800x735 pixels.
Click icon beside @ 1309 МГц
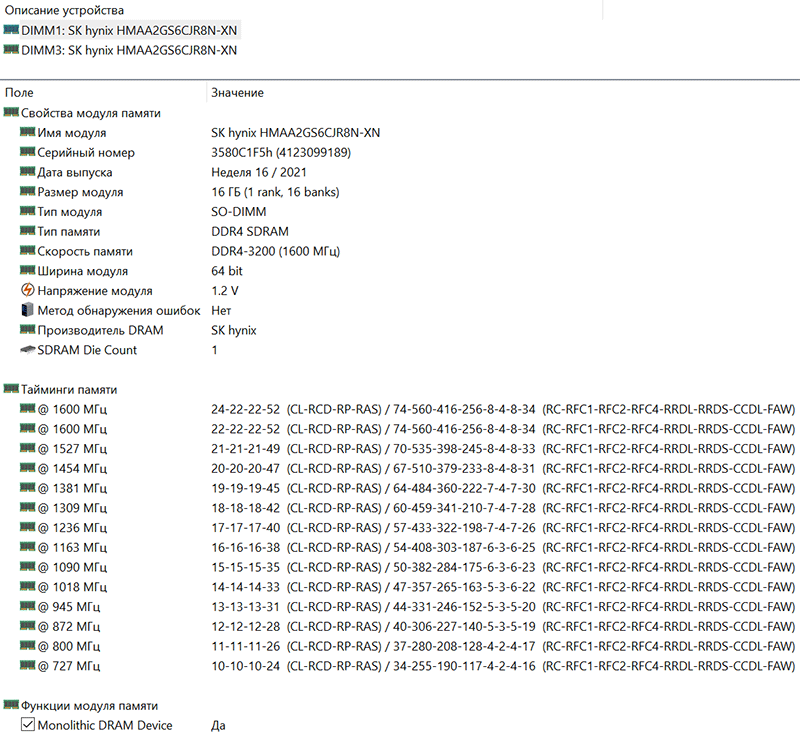point(27,507)
